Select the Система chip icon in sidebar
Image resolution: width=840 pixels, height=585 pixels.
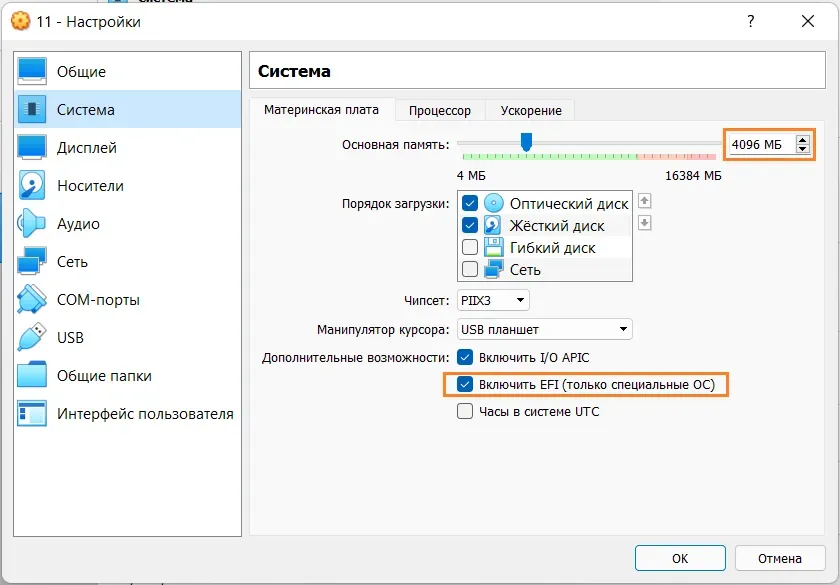tap(32, 109)
